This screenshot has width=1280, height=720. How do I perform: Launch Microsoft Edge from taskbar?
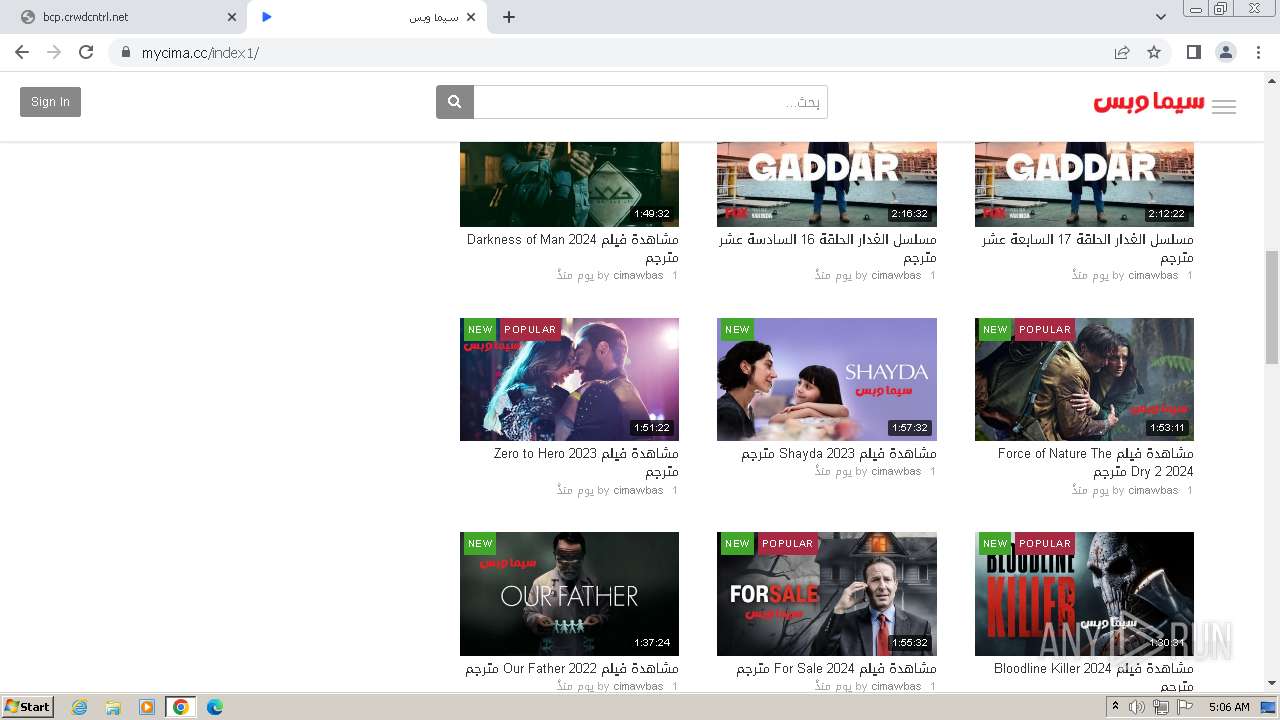[x=214, y=707]
